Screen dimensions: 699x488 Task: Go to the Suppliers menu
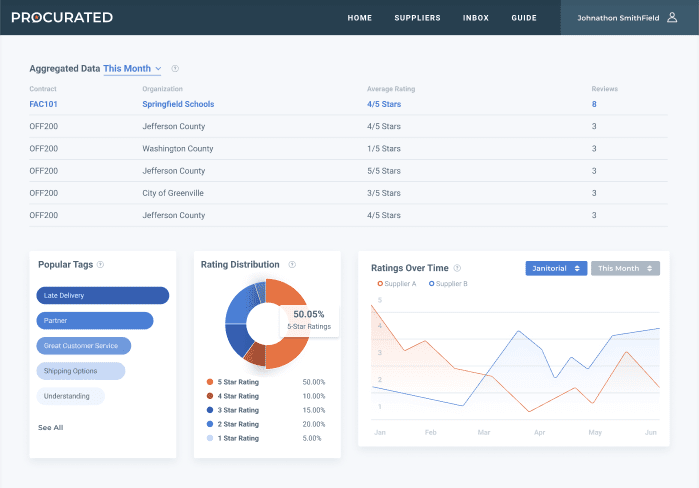pyautogui.click(x=417, y=18)
